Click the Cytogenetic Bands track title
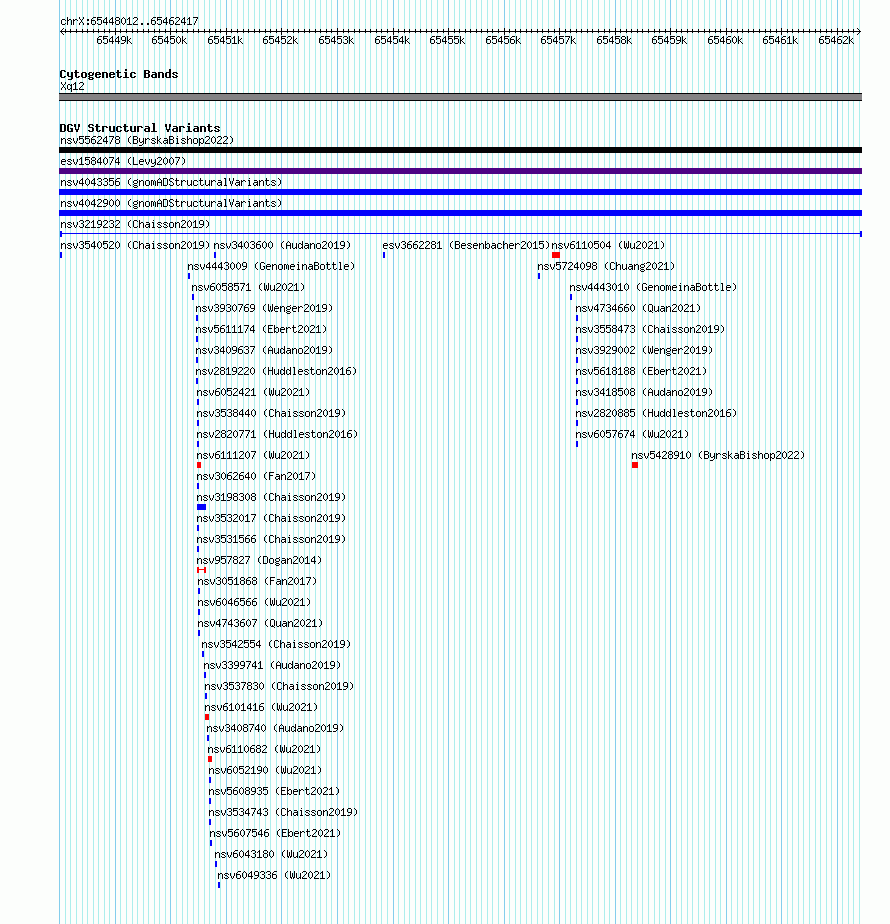 (x=118, y=74)
